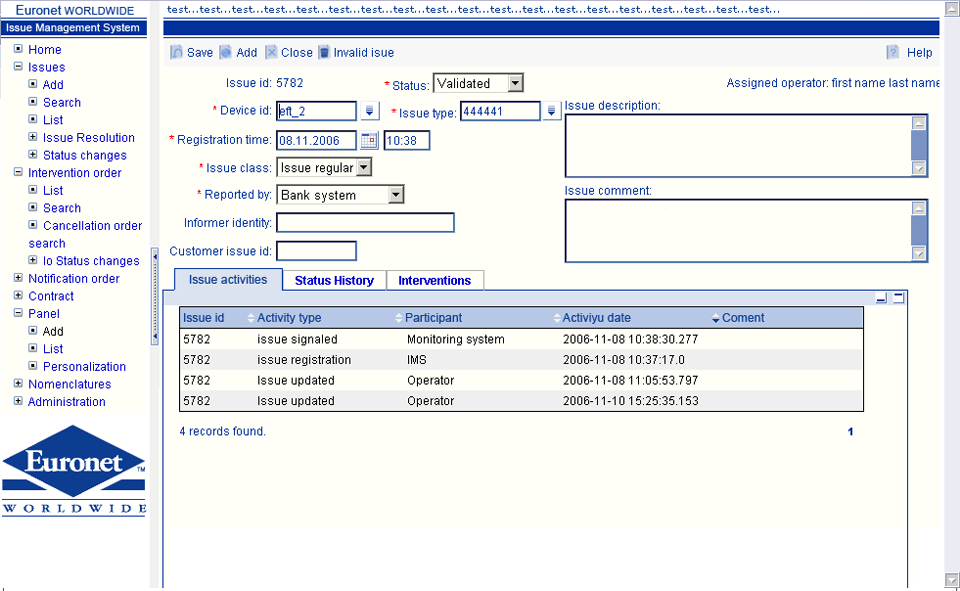
Task: Expand the Administration tree node
Action: point(18,402)
